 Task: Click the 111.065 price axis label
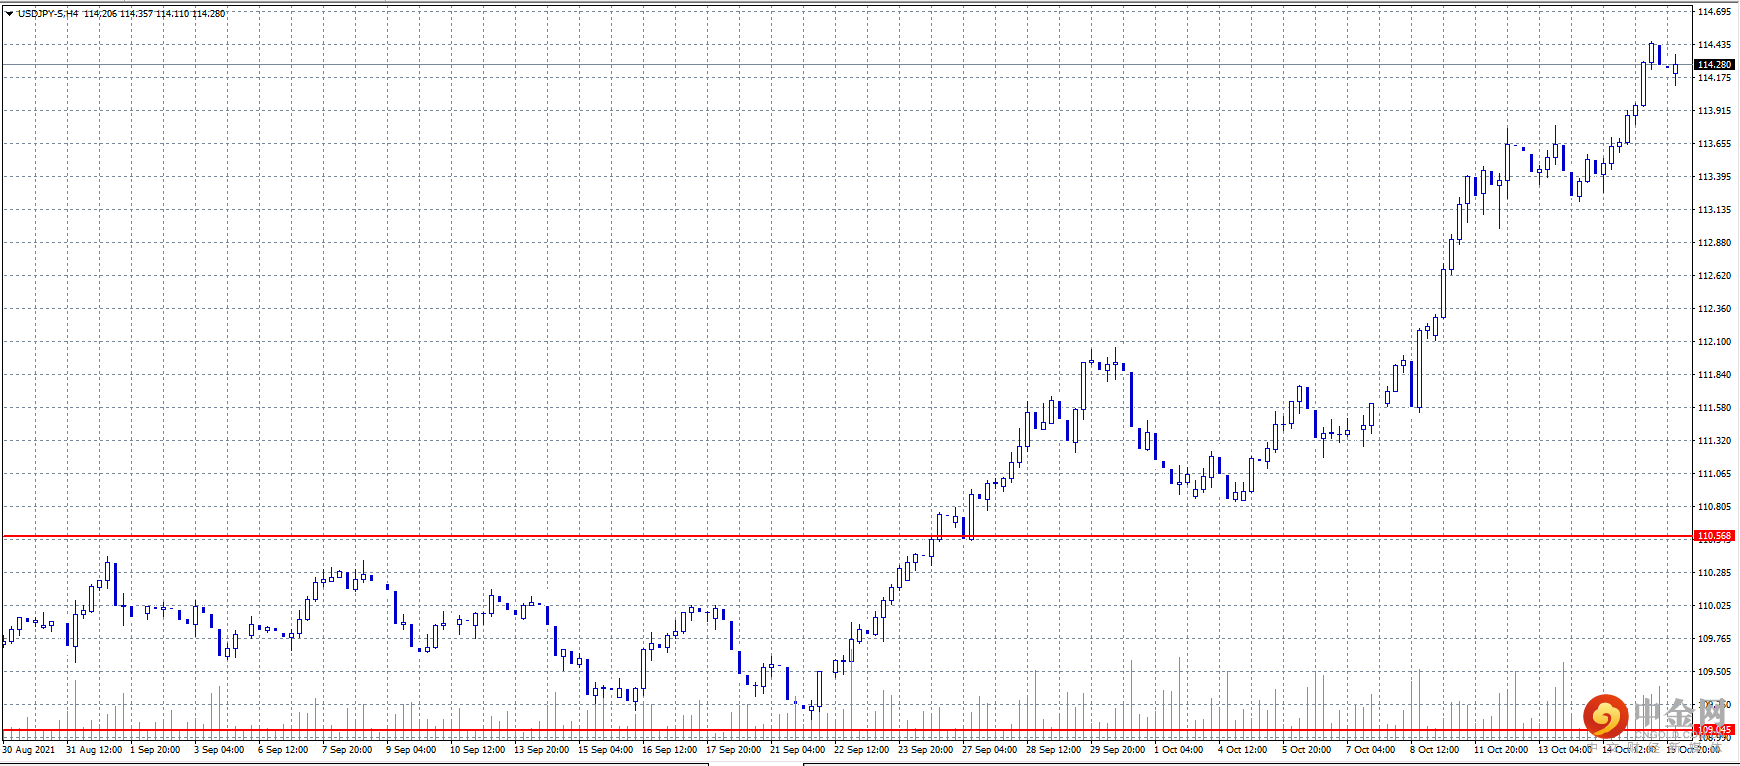tap(1714, 474)
